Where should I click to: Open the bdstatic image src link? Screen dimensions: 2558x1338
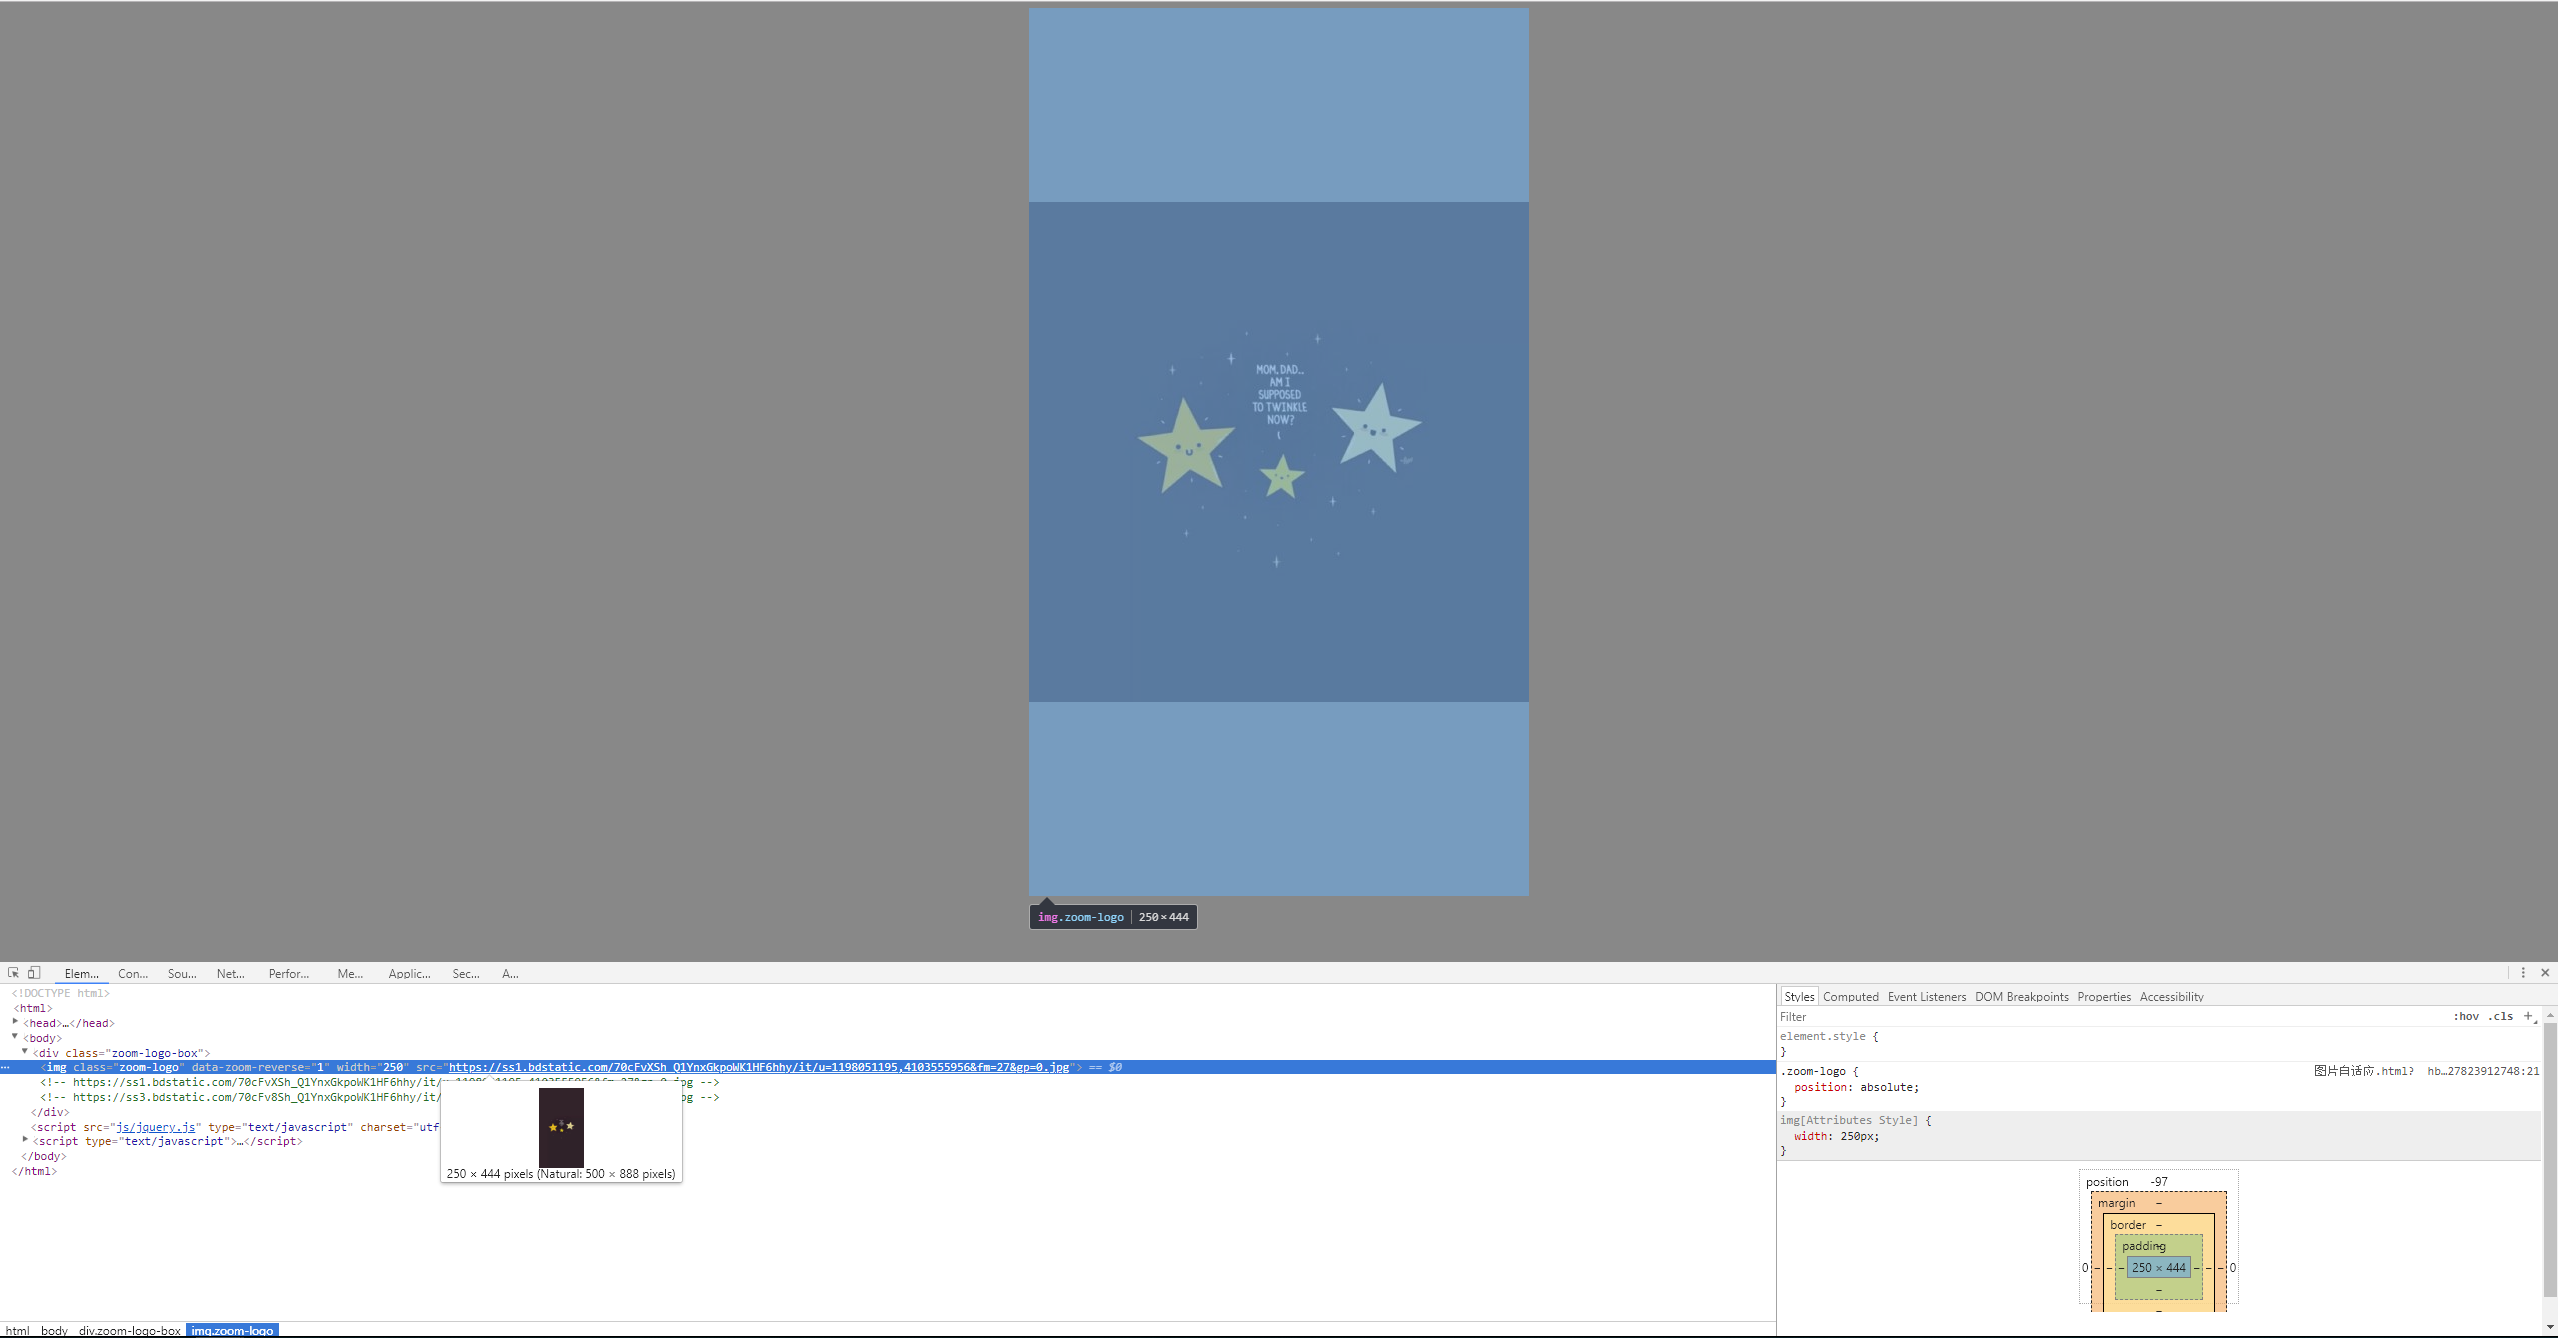(x=759, y=1067)
